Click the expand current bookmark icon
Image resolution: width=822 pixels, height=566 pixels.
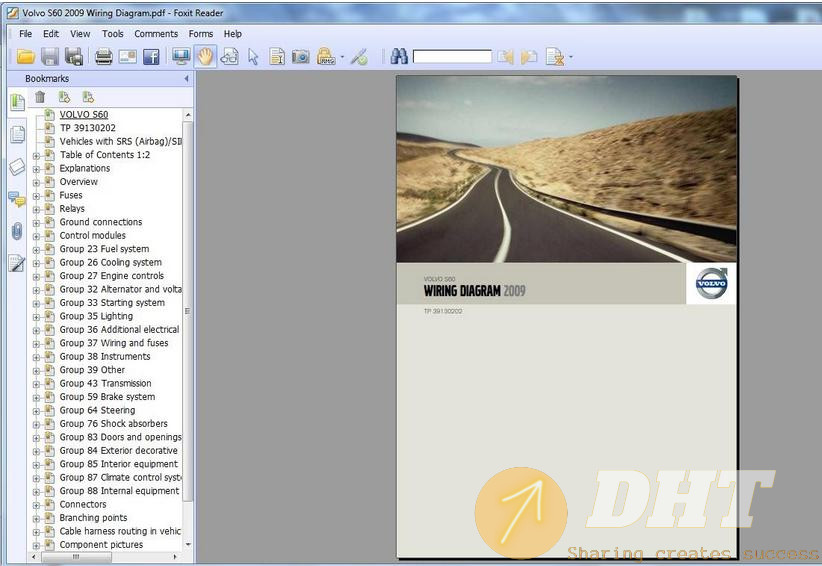pyautogui.click(x=64, y=97)
